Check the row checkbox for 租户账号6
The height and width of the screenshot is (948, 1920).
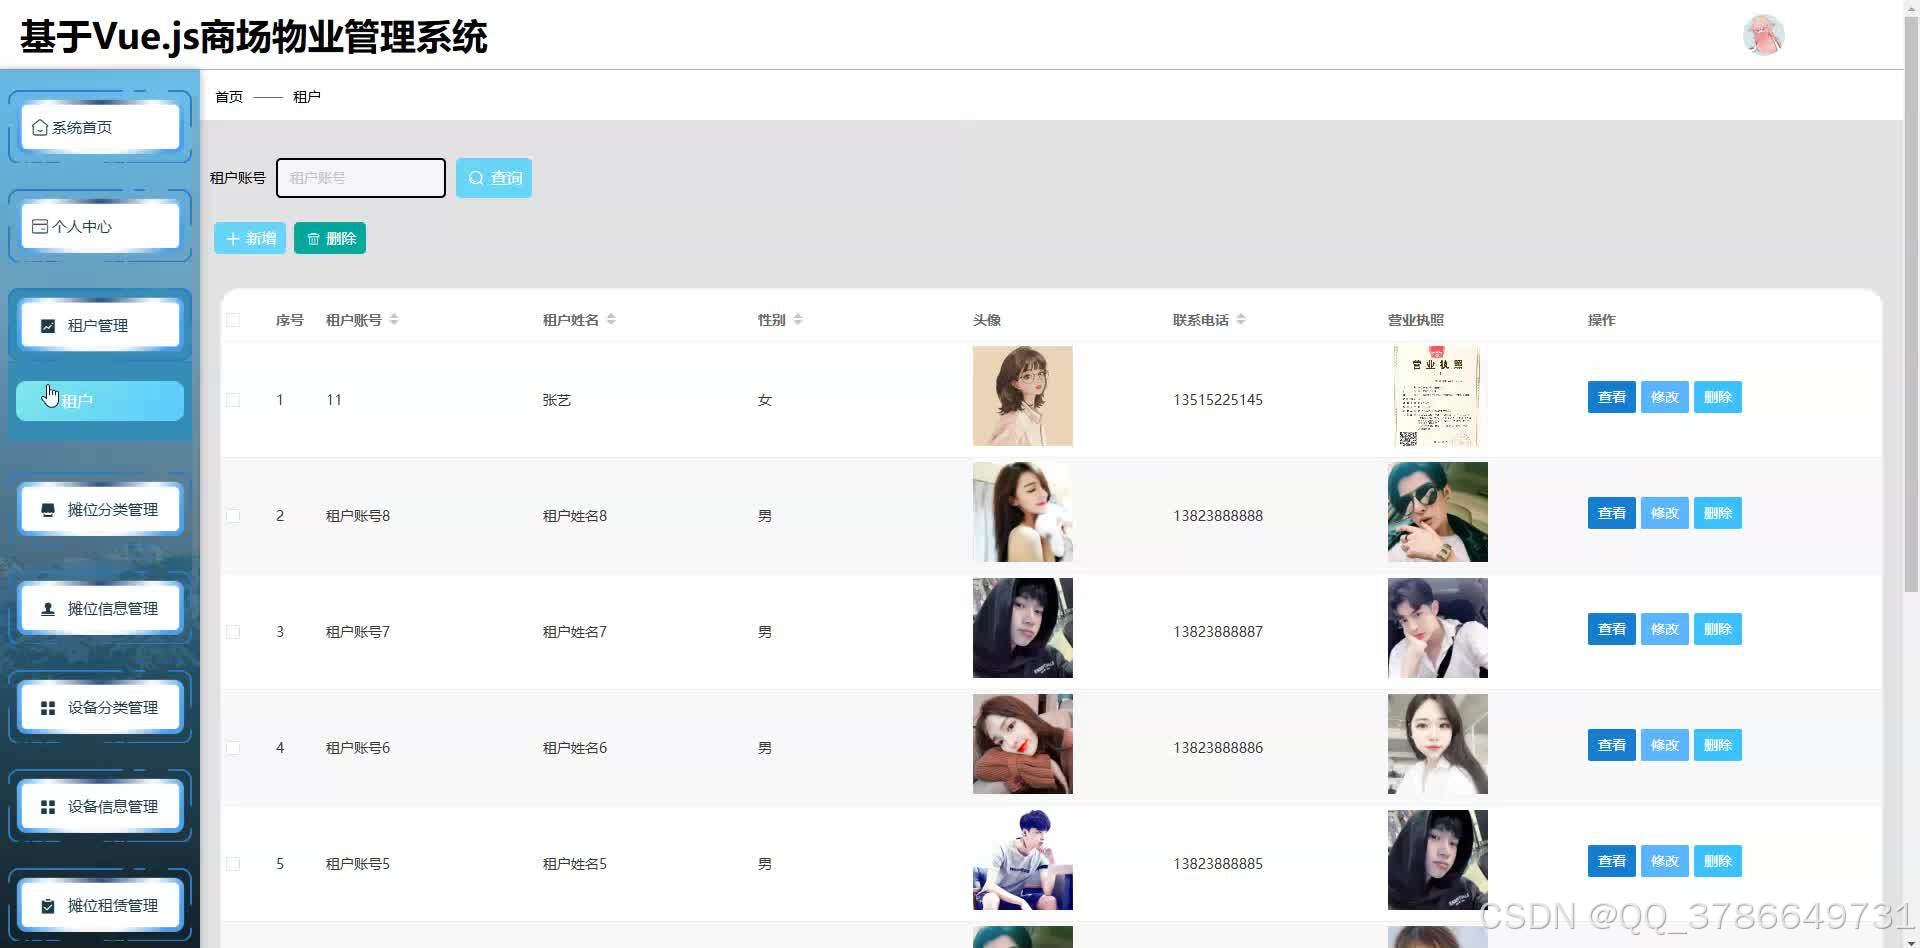pyautogui.click(x=233, y=748)
